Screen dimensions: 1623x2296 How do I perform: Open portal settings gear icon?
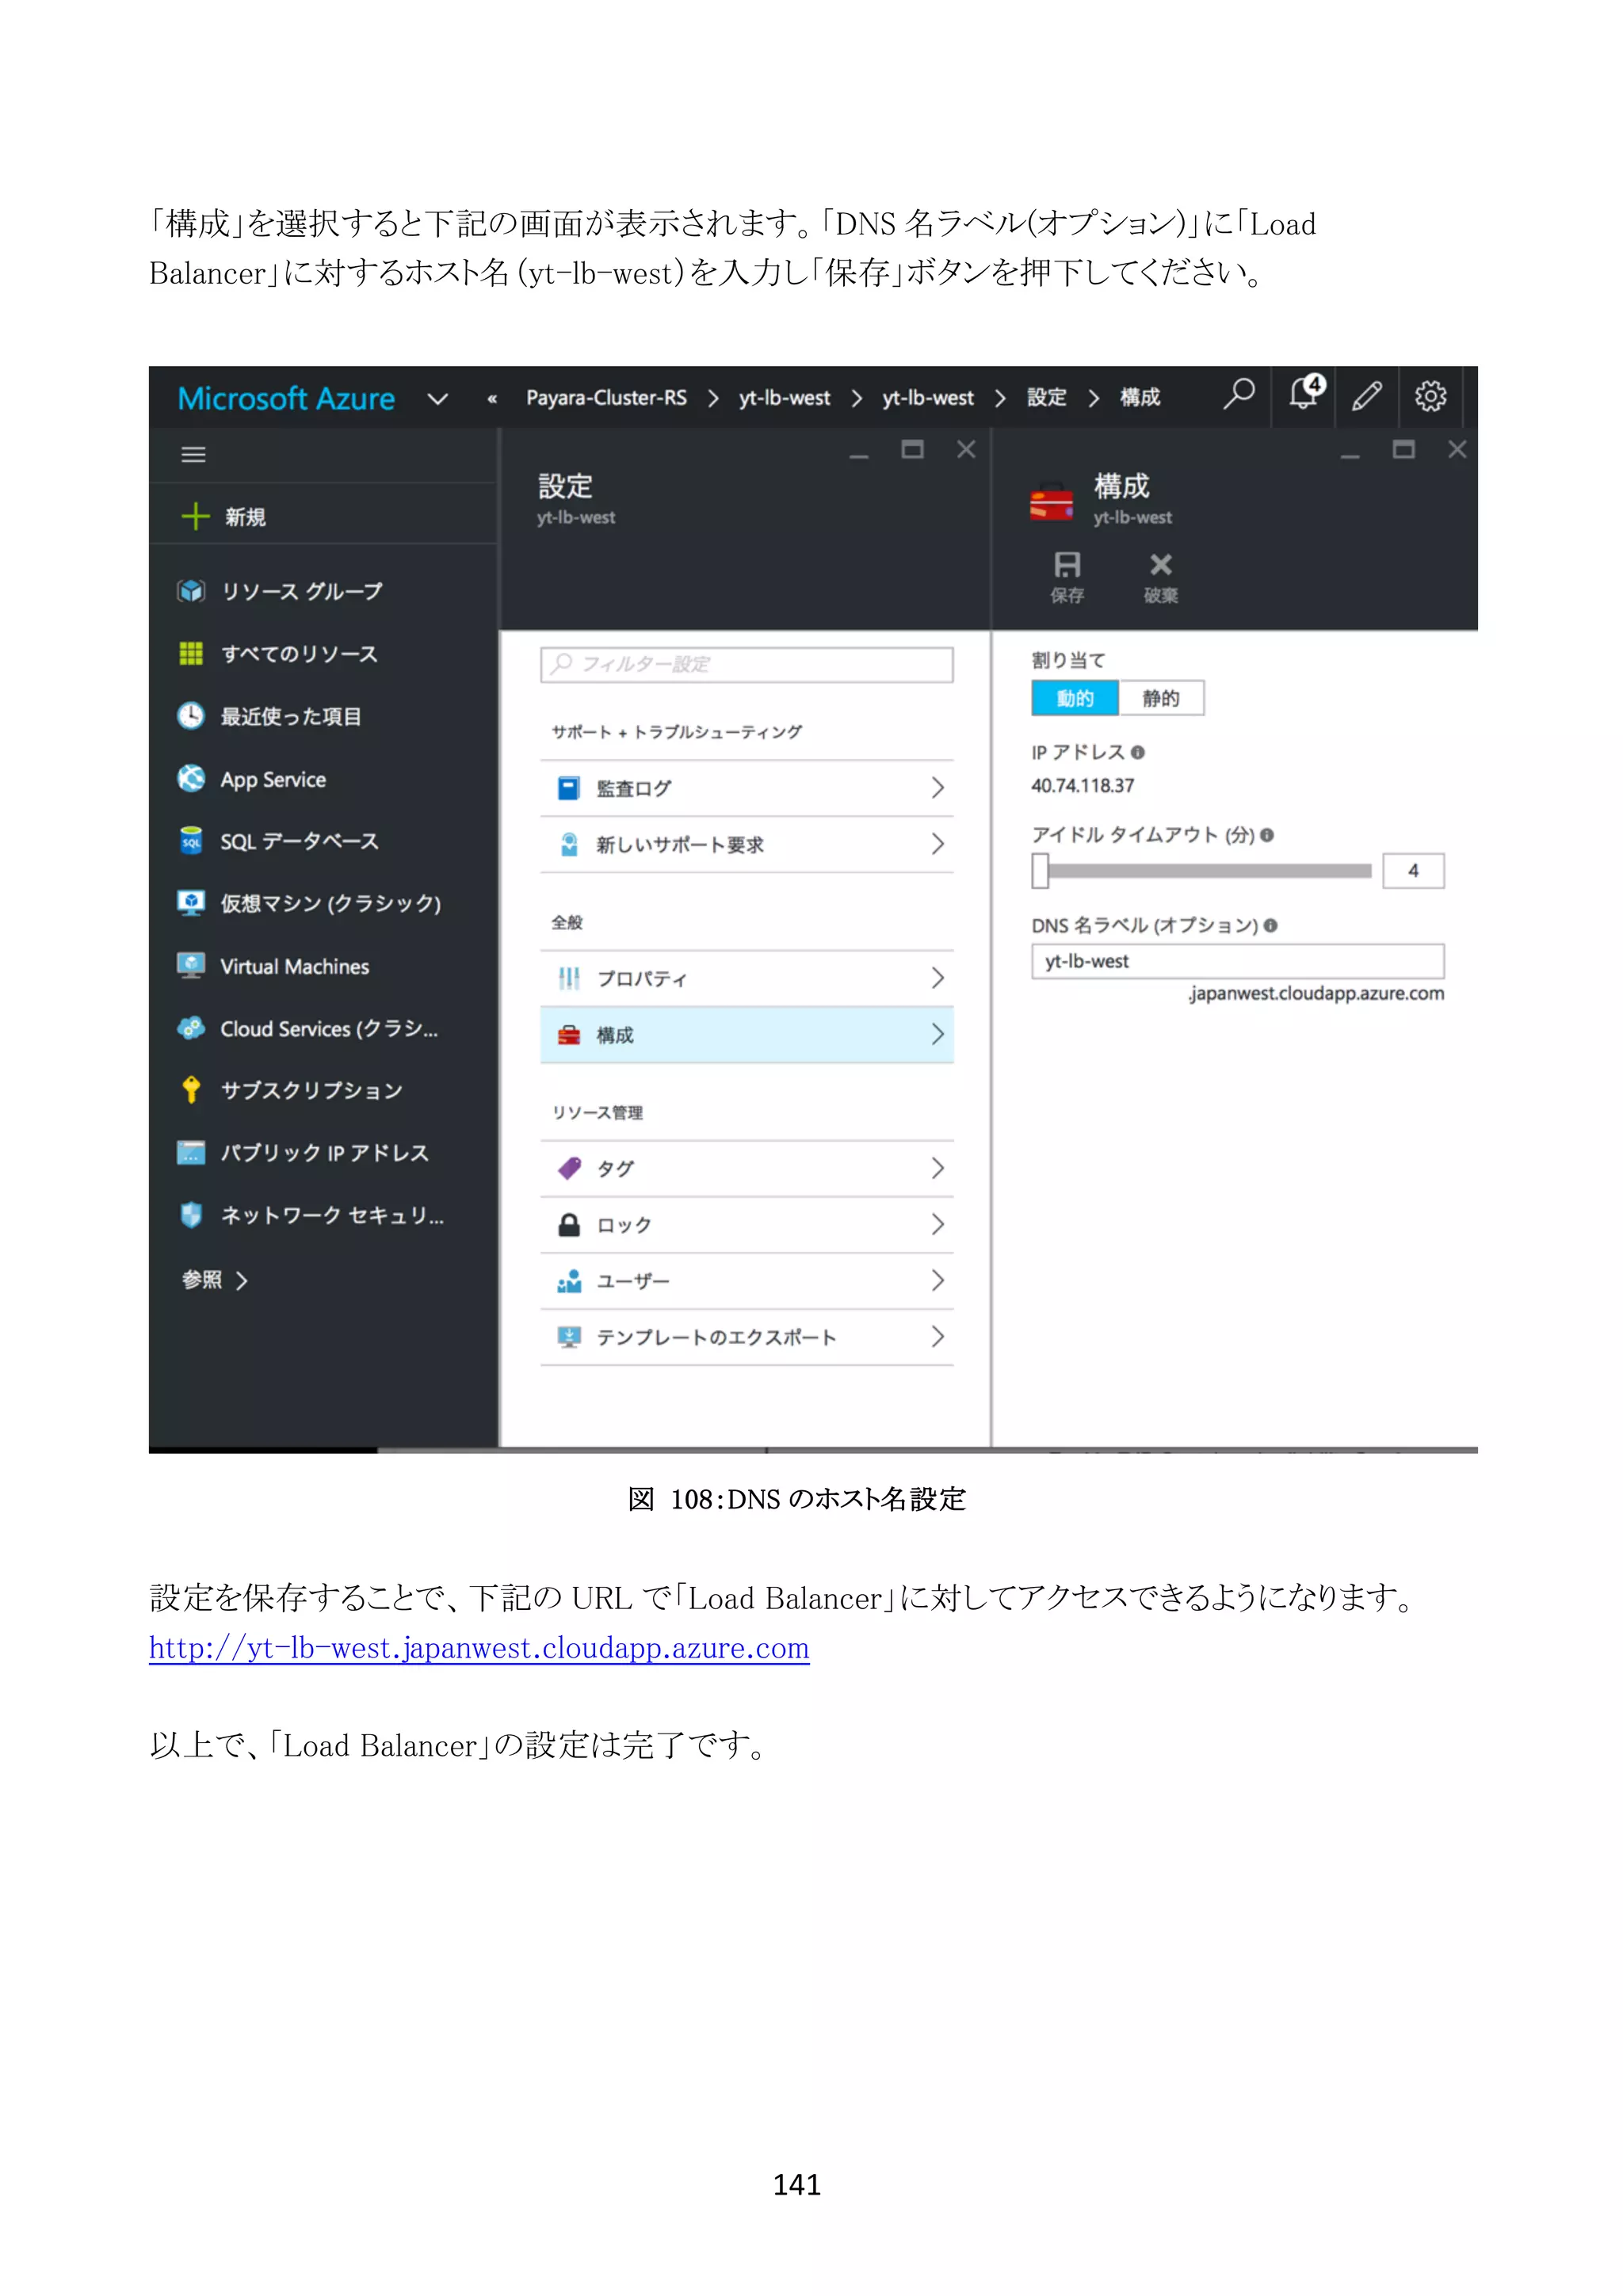(1430, 396)
